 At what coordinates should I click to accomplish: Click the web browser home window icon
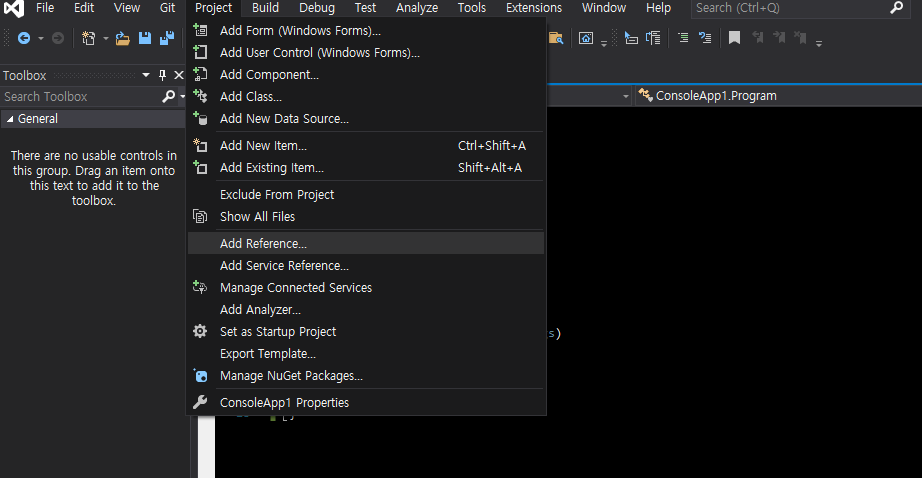tap(586, 38)
